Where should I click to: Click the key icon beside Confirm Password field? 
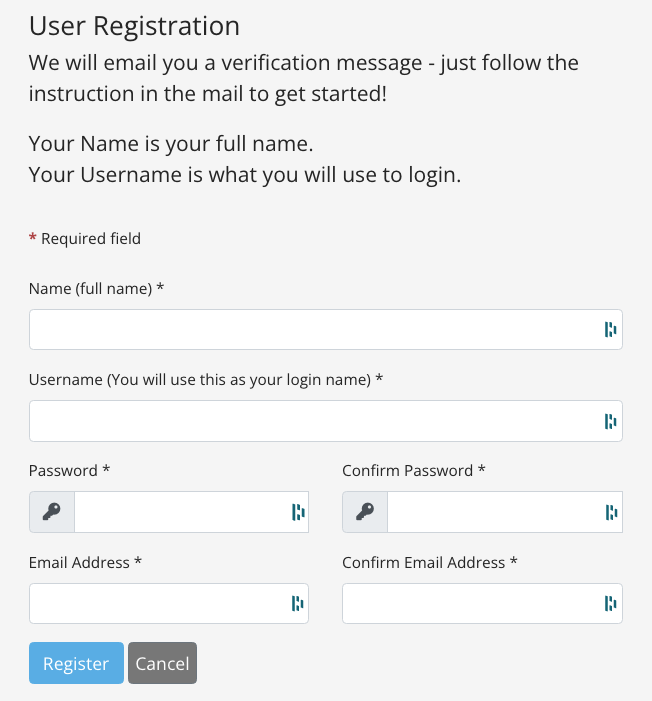[365, 512]
